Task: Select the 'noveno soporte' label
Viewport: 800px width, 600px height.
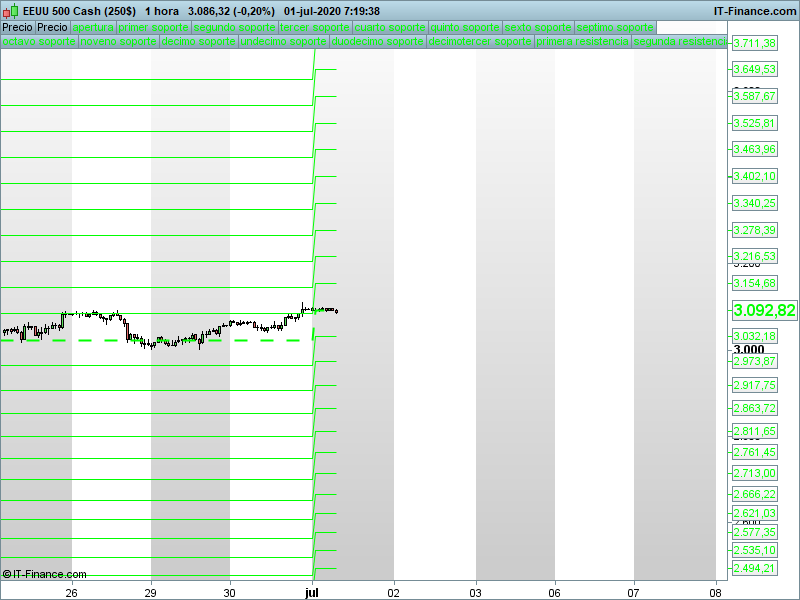Action: [x=118, y=41]
